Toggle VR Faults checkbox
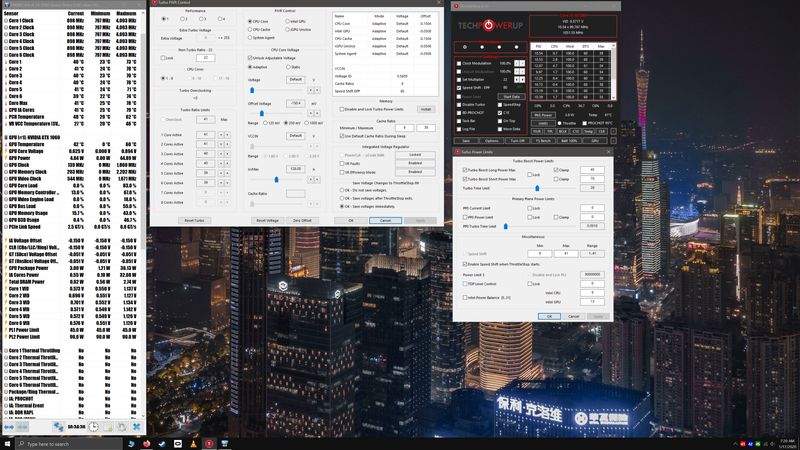Image resolution: width=800 pixels, height=450 pixels. tap(342, 164)
